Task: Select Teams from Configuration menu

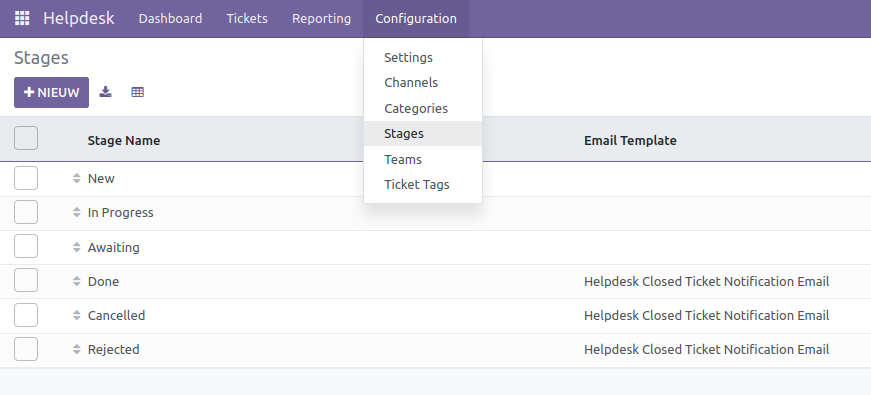Action: pos(423,159)
